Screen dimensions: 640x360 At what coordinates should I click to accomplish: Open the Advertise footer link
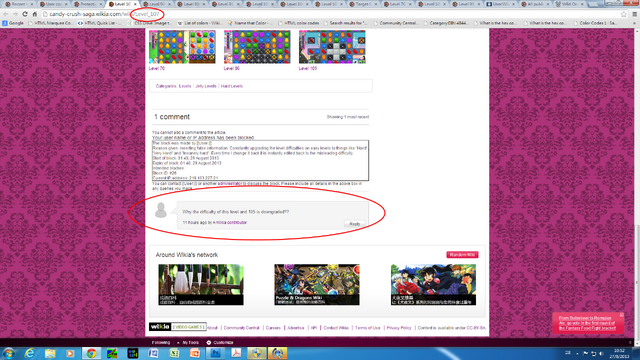(x=296, y=328)
